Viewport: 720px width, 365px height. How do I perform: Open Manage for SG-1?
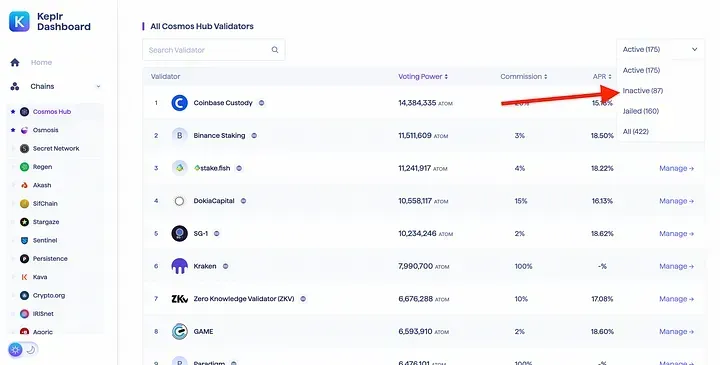676,233
